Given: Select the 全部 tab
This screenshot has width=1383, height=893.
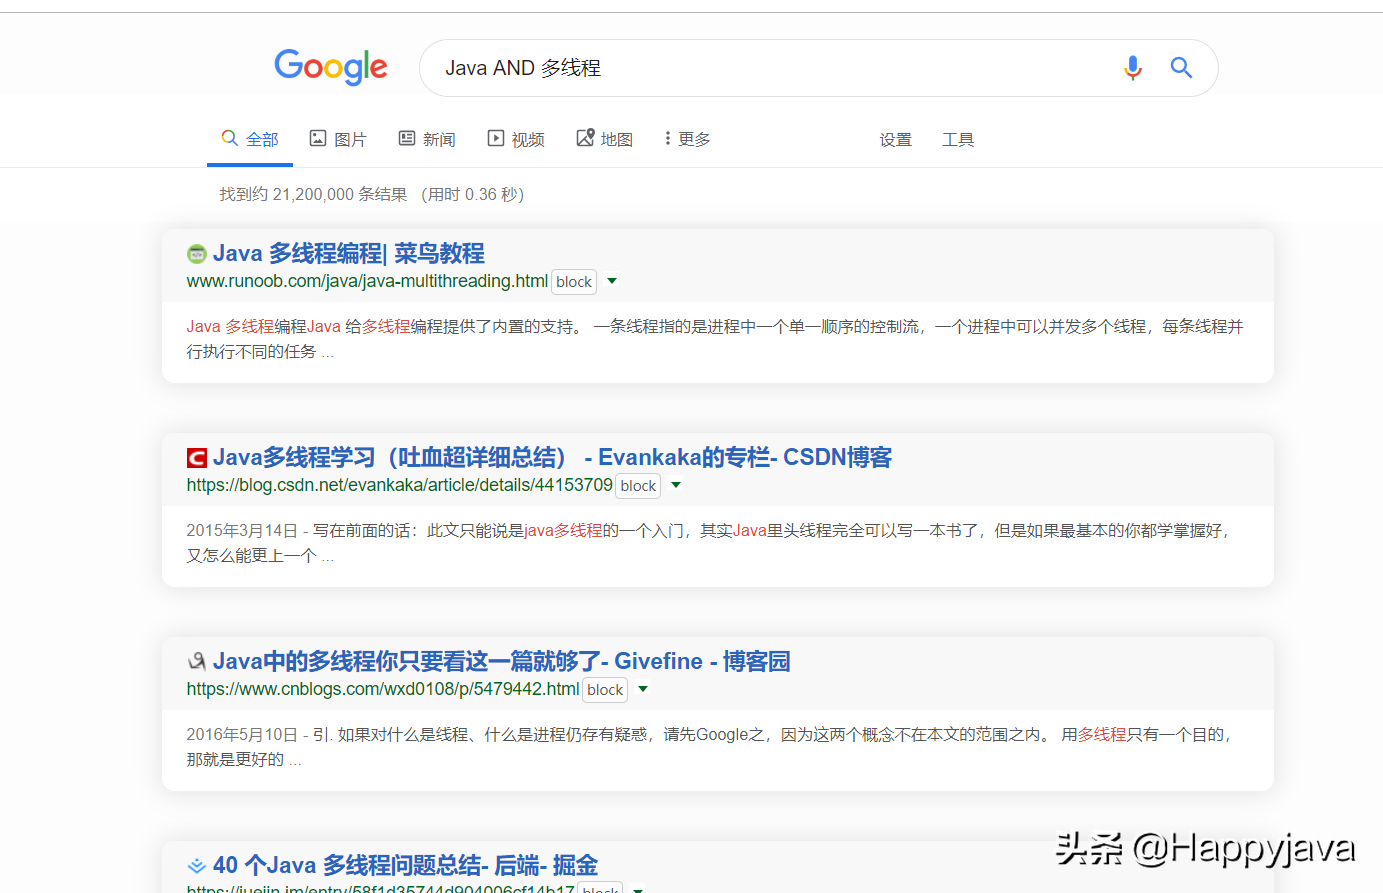Looking at the screenshot, I should 250,139.
